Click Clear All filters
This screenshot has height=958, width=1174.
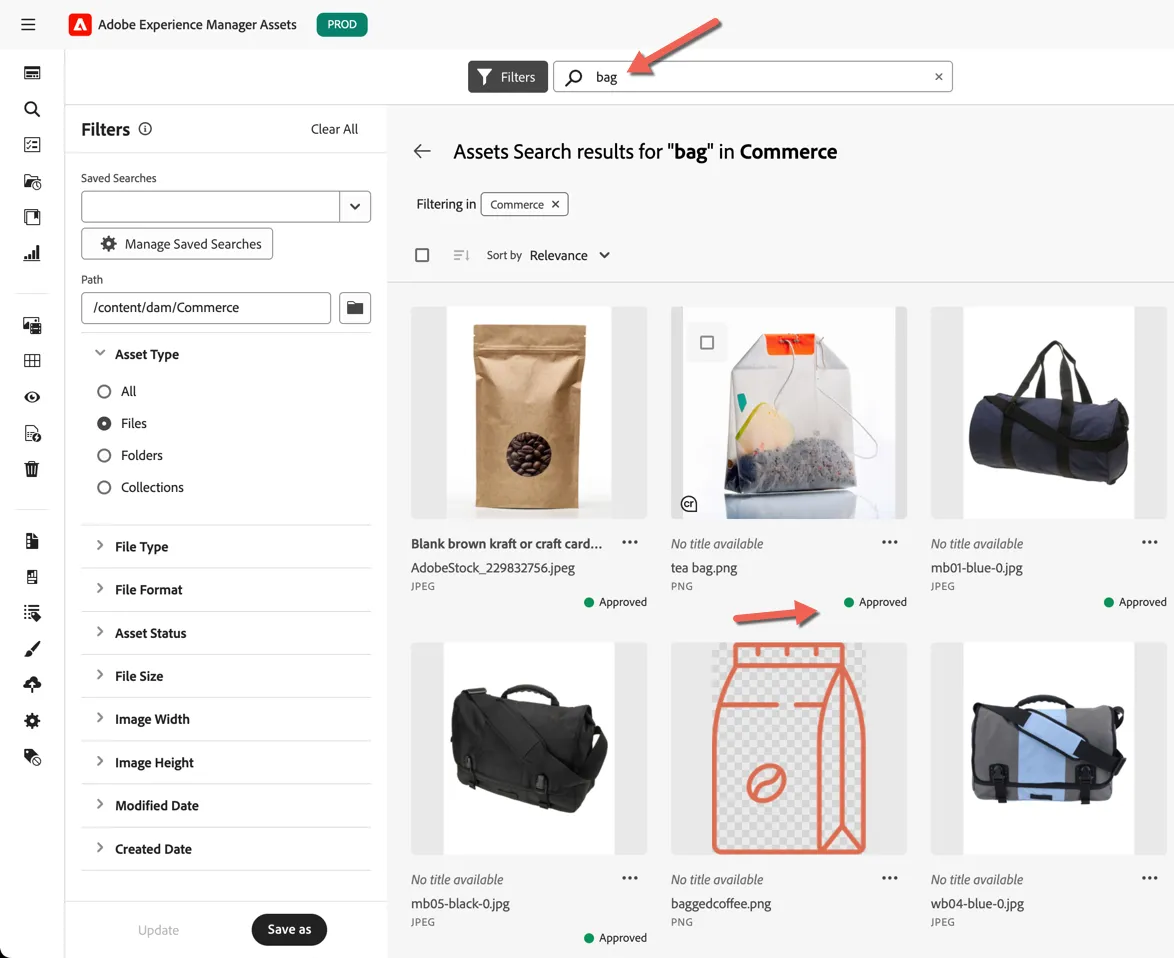[x=334, y=129]
